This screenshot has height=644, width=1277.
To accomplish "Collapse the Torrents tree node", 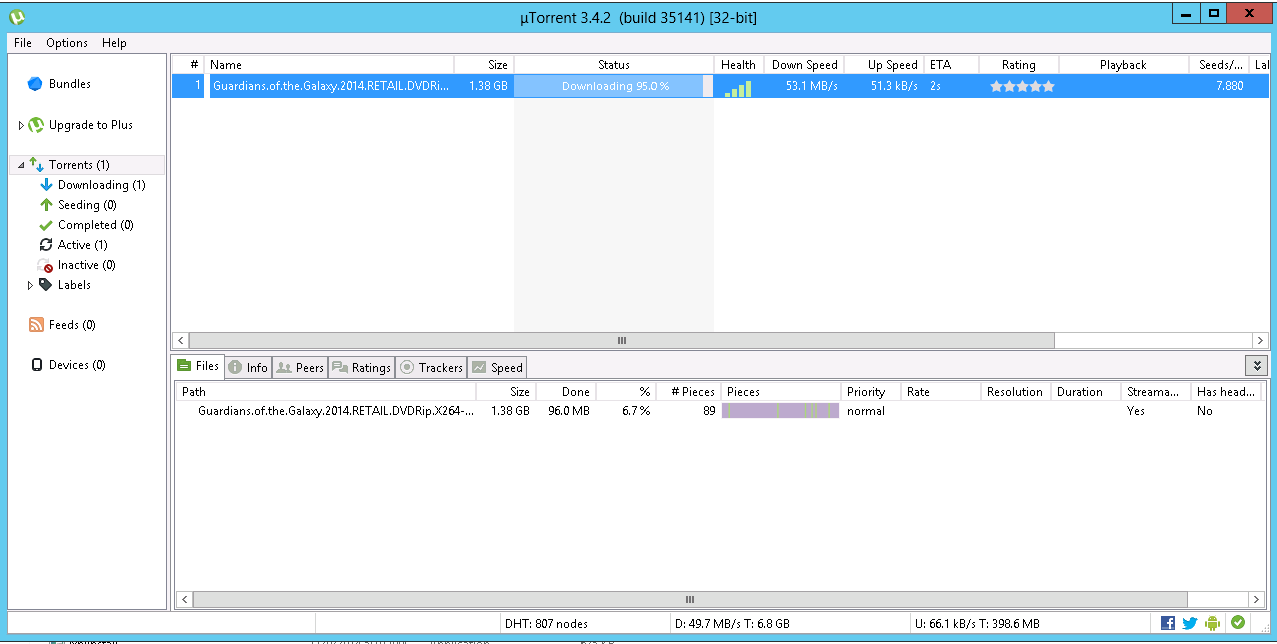I will (x=21, y=165).
